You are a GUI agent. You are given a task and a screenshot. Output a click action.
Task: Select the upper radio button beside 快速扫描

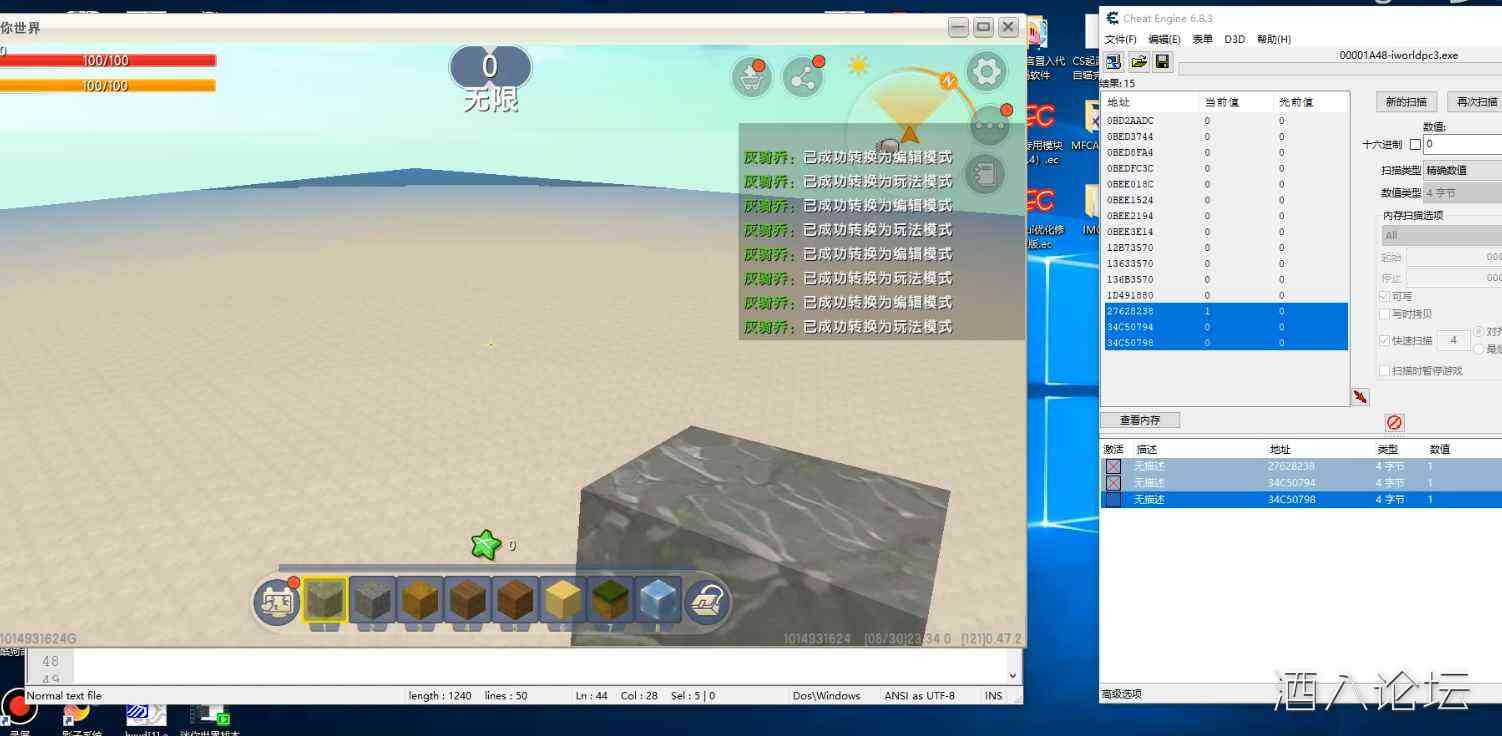pos(1479,331)
